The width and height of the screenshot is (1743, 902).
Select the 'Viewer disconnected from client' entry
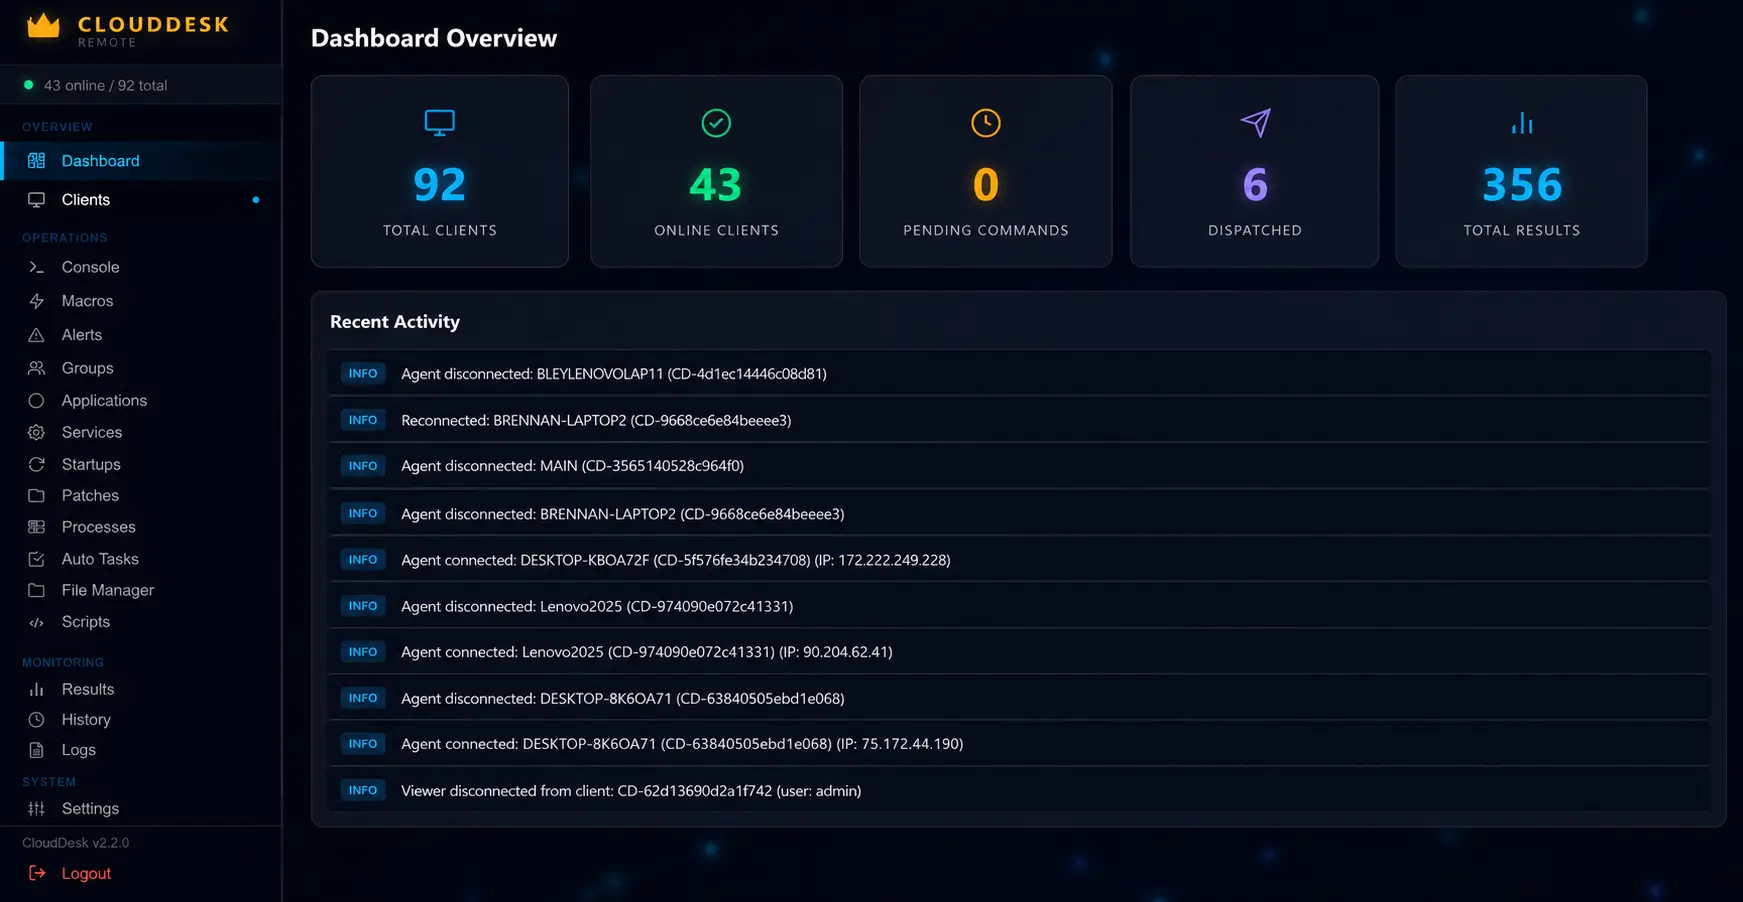point(1019,790)
